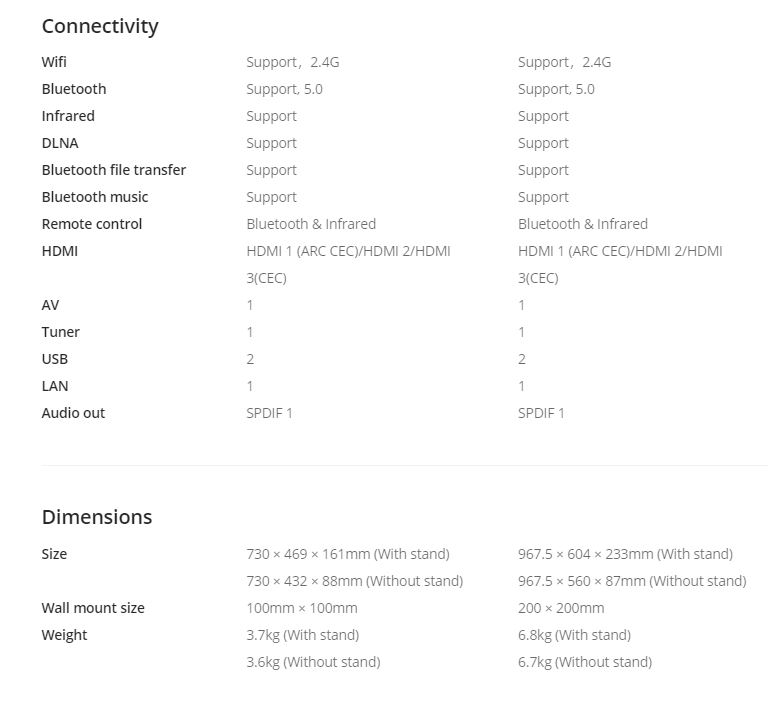The image size is (768, 709).
Task: Click the 200 × 200mm wall mount value
Action: click(561, 608)
